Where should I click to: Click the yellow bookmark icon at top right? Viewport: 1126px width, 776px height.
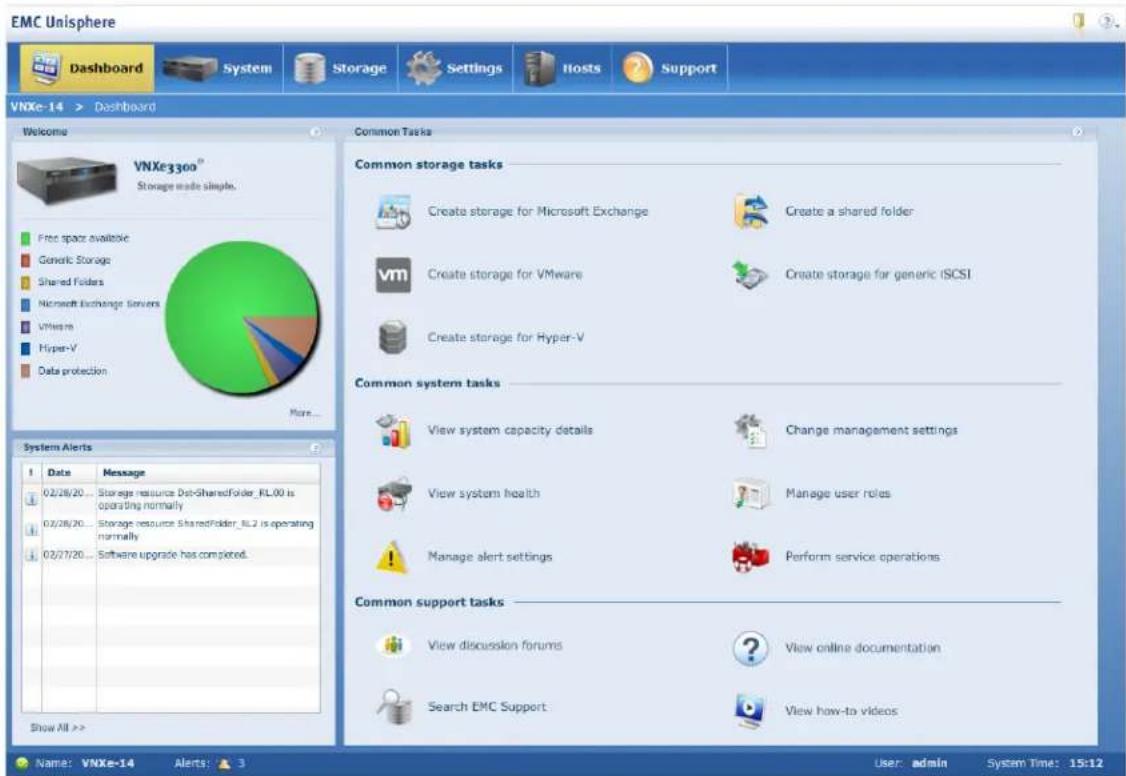(x=1079, y=22)
